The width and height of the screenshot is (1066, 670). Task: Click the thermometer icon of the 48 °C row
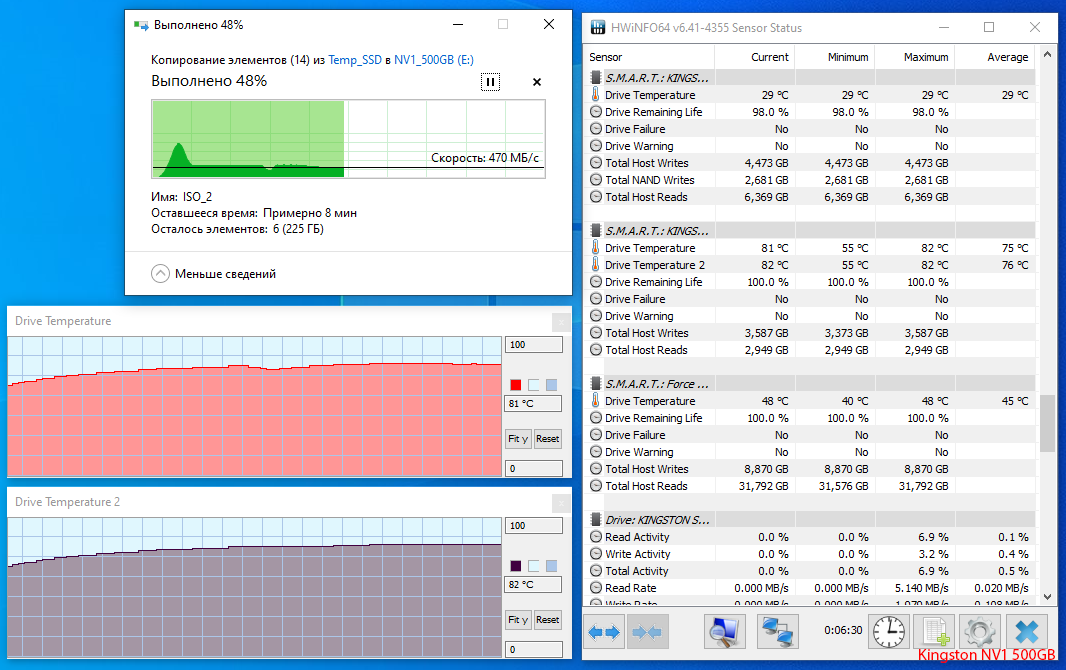(596, 400)
